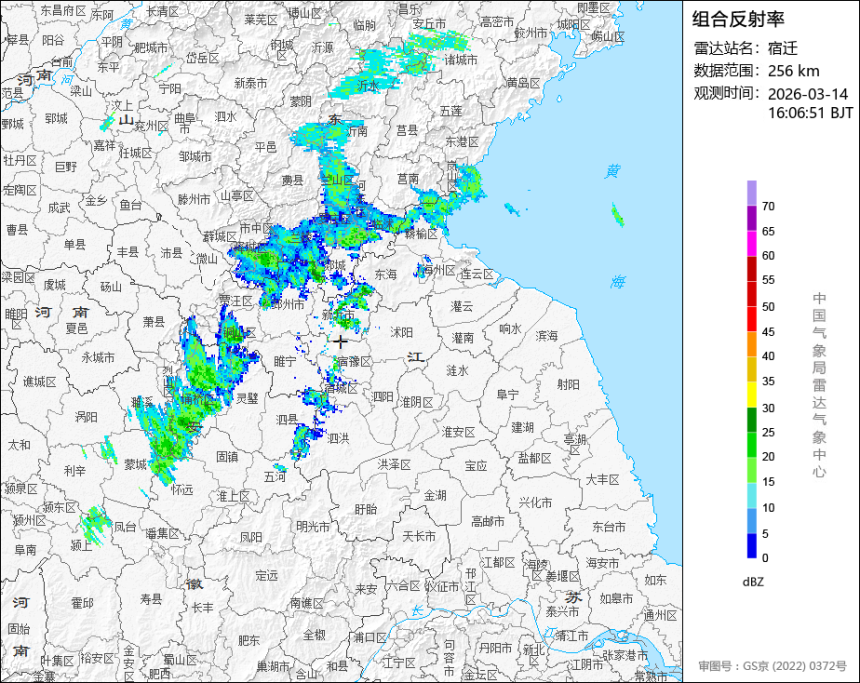This screenshot has width=860, height=683.
Task: Click the time stamp 16:06:51 BJT
Action: coord(811,113)
